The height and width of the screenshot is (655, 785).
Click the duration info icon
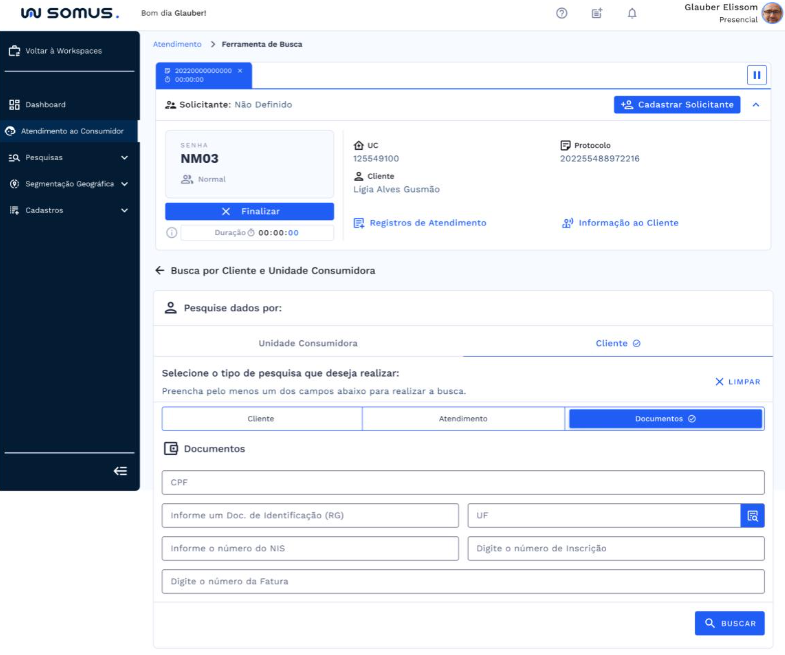pos(172,233)
